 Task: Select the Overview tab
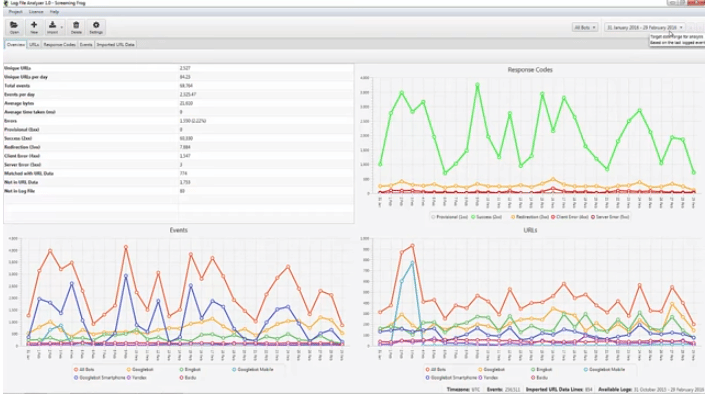coord(16,45)
